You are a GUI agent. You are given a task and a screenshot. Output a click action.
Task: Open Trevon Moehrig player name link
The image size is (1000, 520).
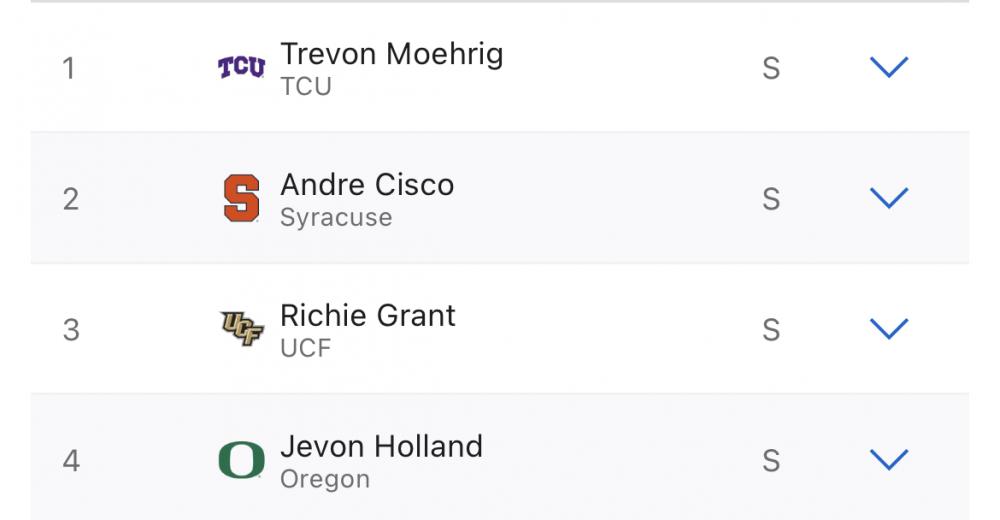[391, 54]
